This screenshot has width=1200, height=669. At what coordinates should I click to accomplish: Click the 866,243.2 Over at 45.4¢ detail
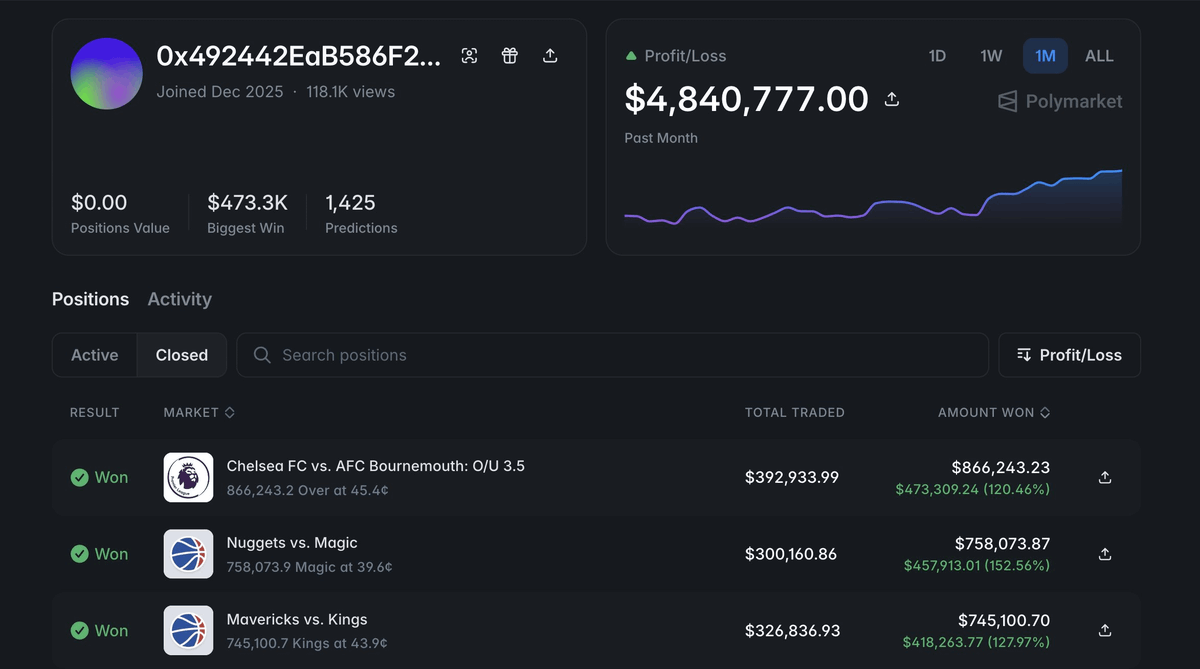308,490
